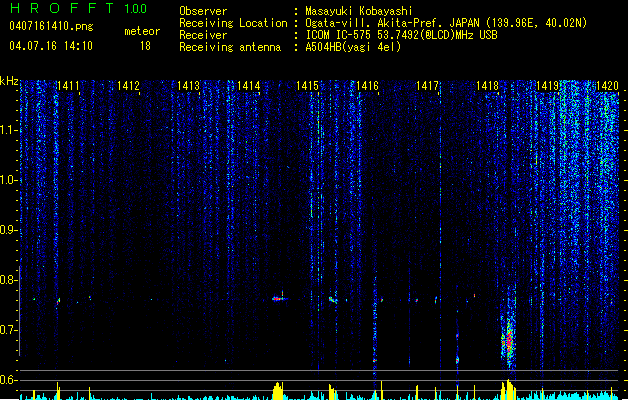Viewport: 629px width, 400px height.
Task: Click the 1411 time marker
Action: (68, 86)
